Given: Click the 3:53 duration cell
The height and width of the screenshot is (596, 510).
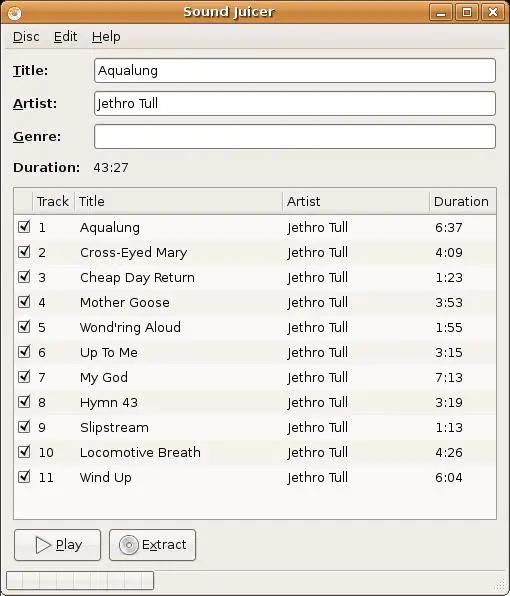Looking at the screenshot, I should [x=449, y=303].
